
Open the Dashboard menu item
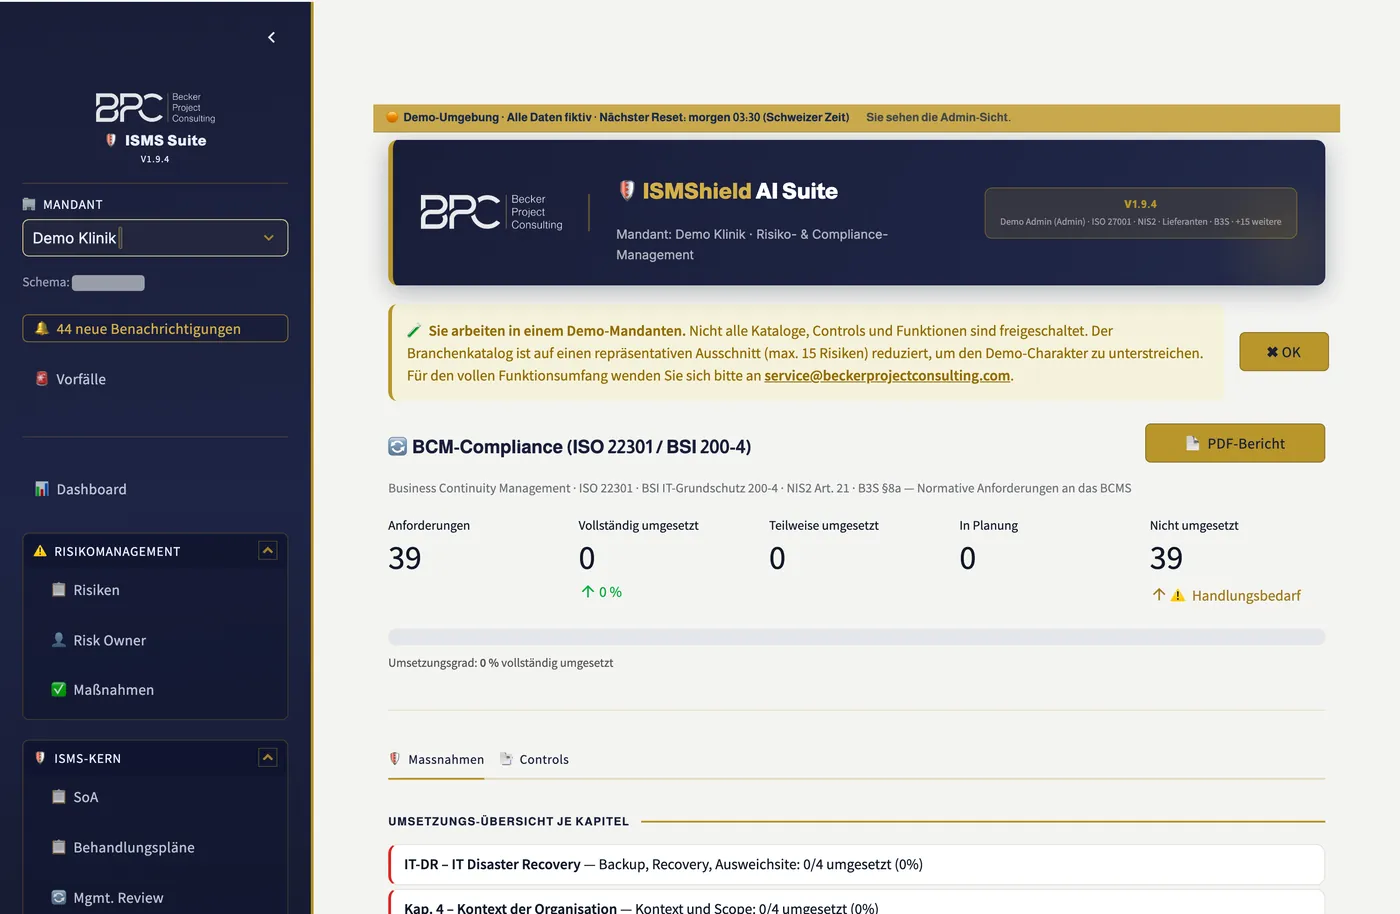coord(155,489)
